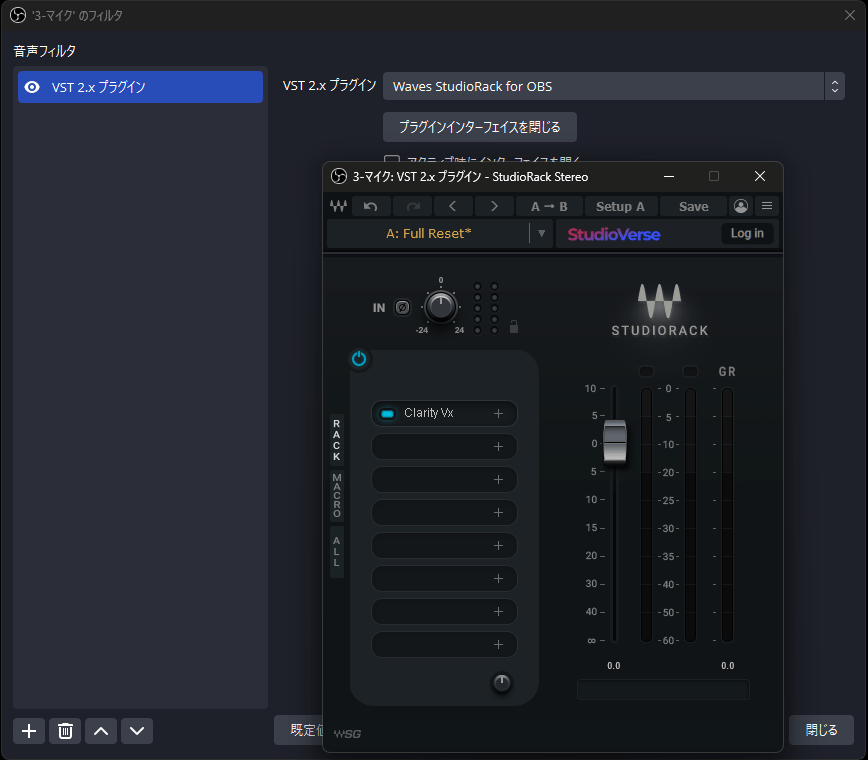Click the output fader 0.0 value readout
Screen dimensions: 868x760
613,666
